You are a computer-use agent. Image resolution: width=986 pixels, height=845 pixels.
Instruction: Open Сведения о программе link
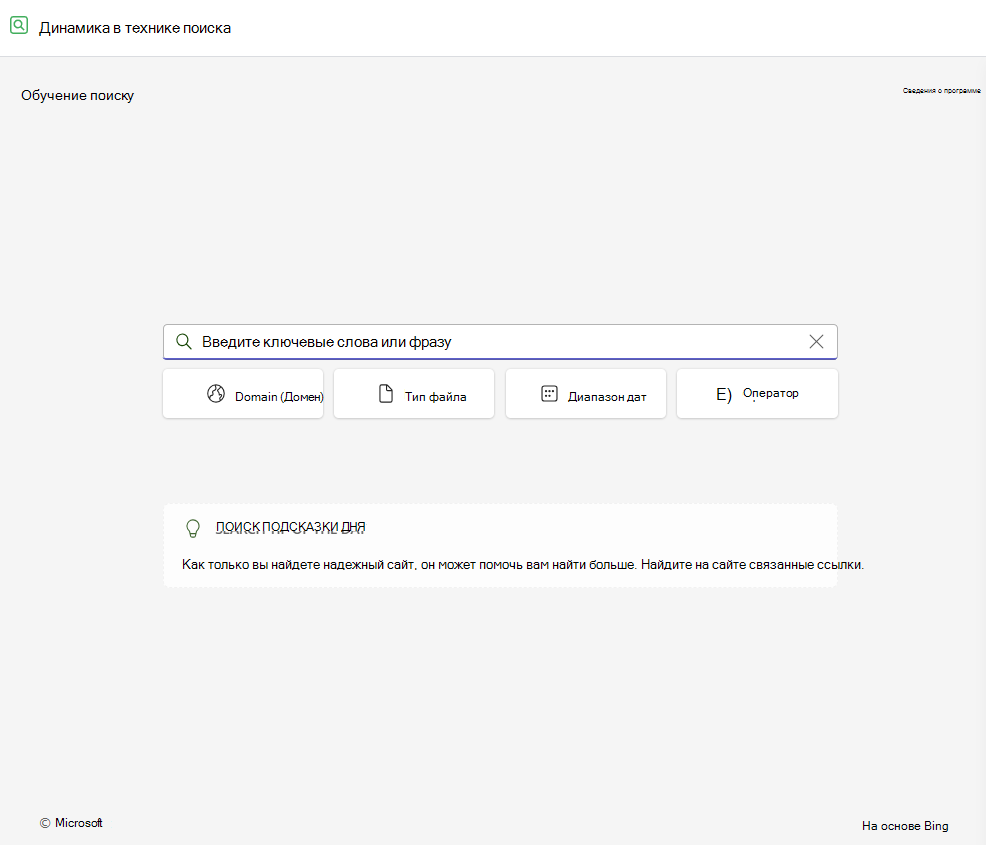click(x=941, y=91)
